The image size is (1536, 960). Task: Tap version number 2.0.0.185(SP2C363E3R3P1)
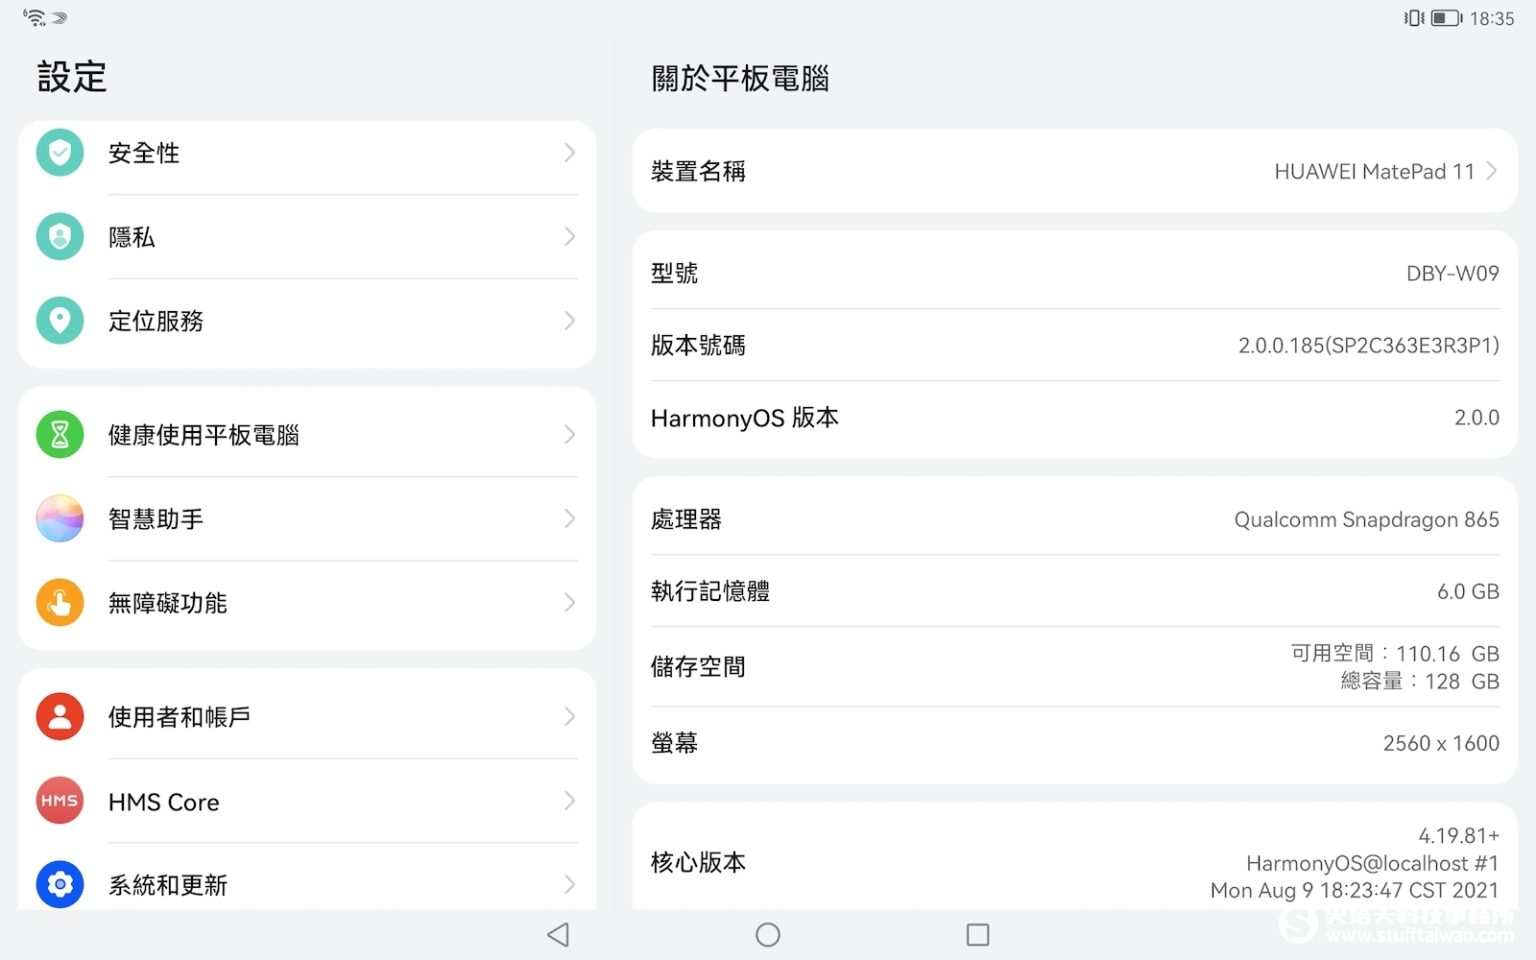(x=1369, y=345)
